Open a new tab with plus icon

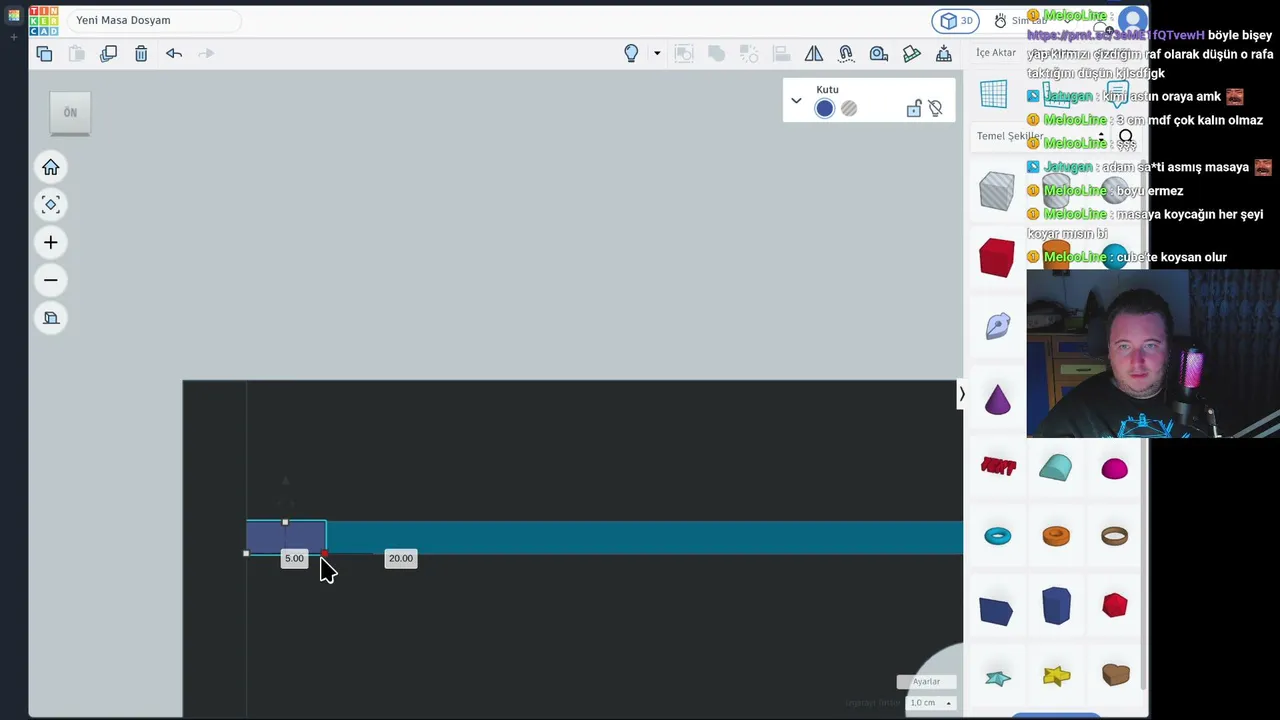tap(14, 37)
